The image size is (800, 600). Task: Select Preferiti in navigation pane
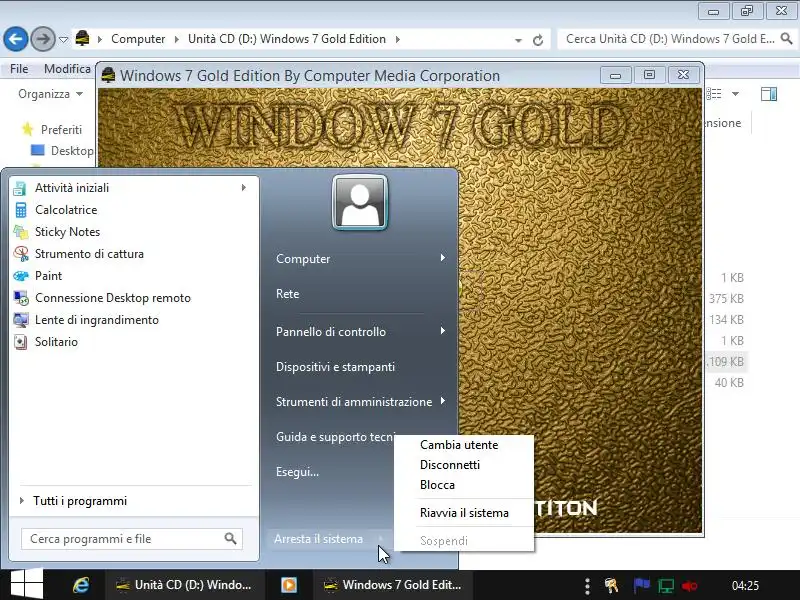point(61,130)
